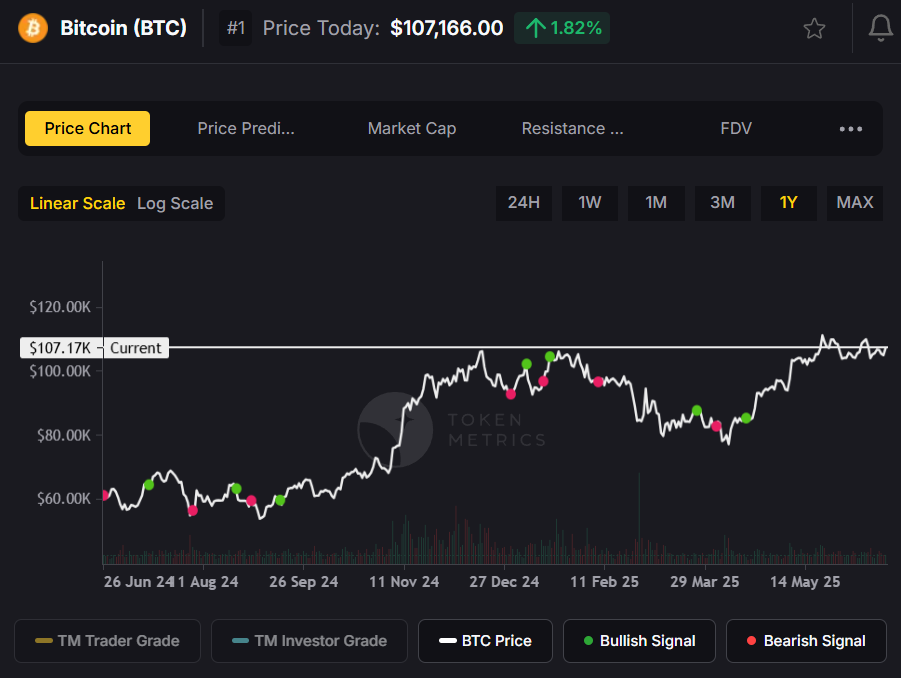901x678 pixels.
Task: Select Linear Scale option
Action: pos(78,203)
